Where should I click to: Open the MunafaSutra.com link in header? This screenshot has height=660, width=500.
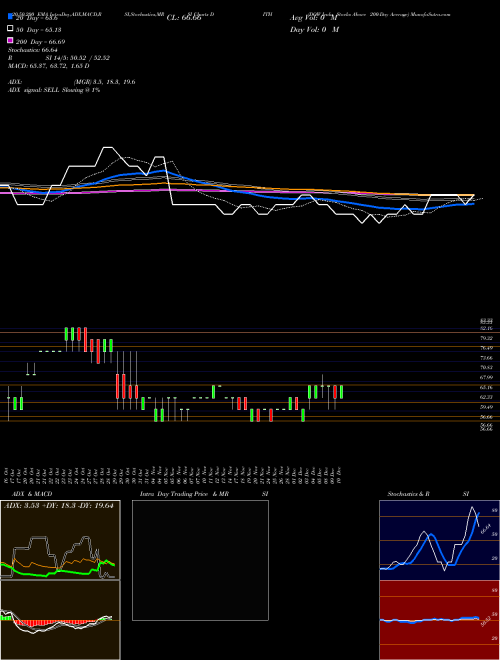(431, 14)
